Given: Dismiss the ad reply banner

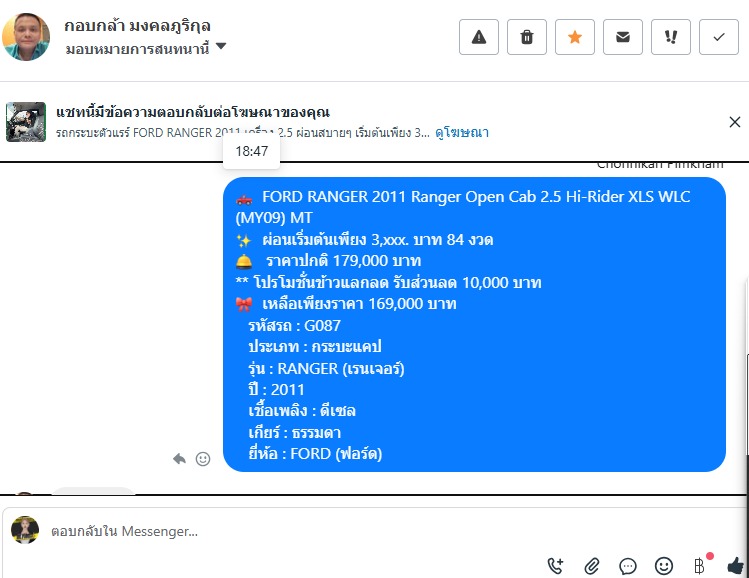Looking at the screenshot, I should (735, 122).
